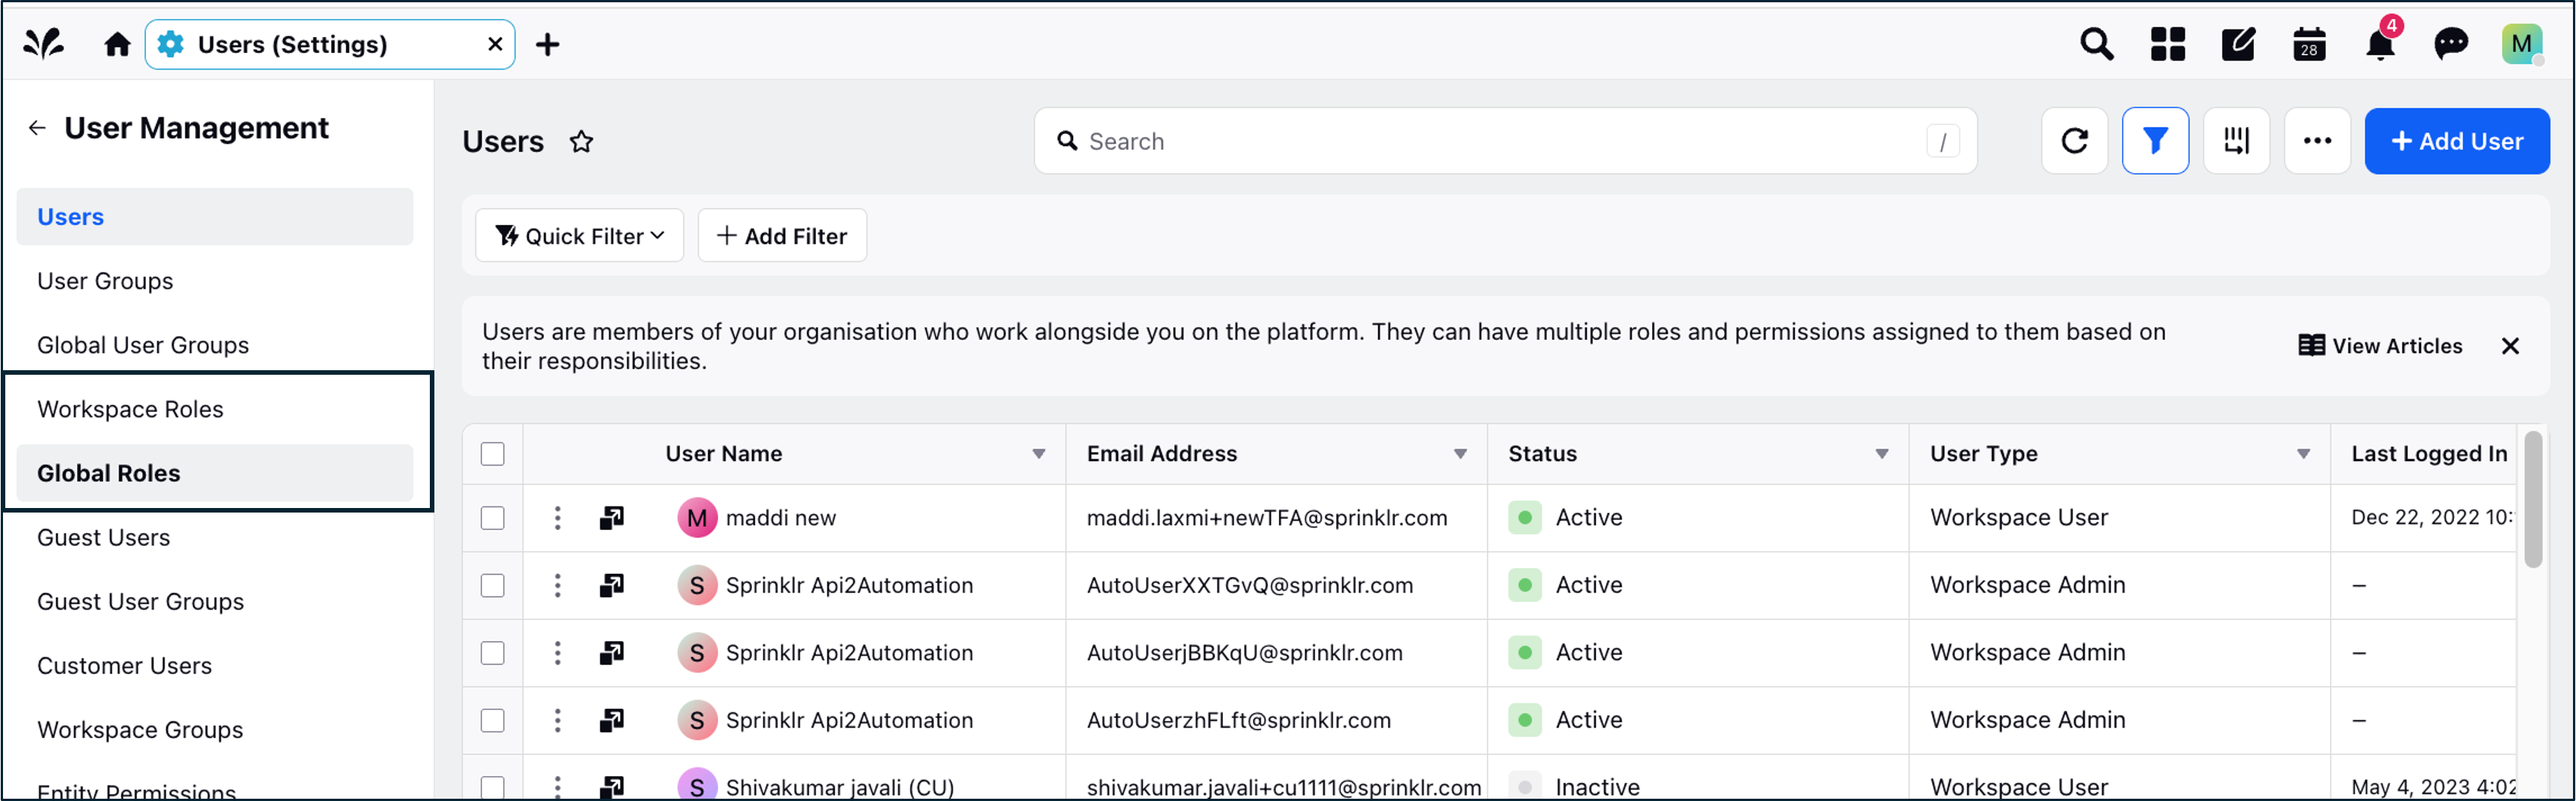Image resolution: width=2576 pixels, height=801 pixels.
Task: Check the AutoUserzhFLft row checkbox
Action: [492, 720]
